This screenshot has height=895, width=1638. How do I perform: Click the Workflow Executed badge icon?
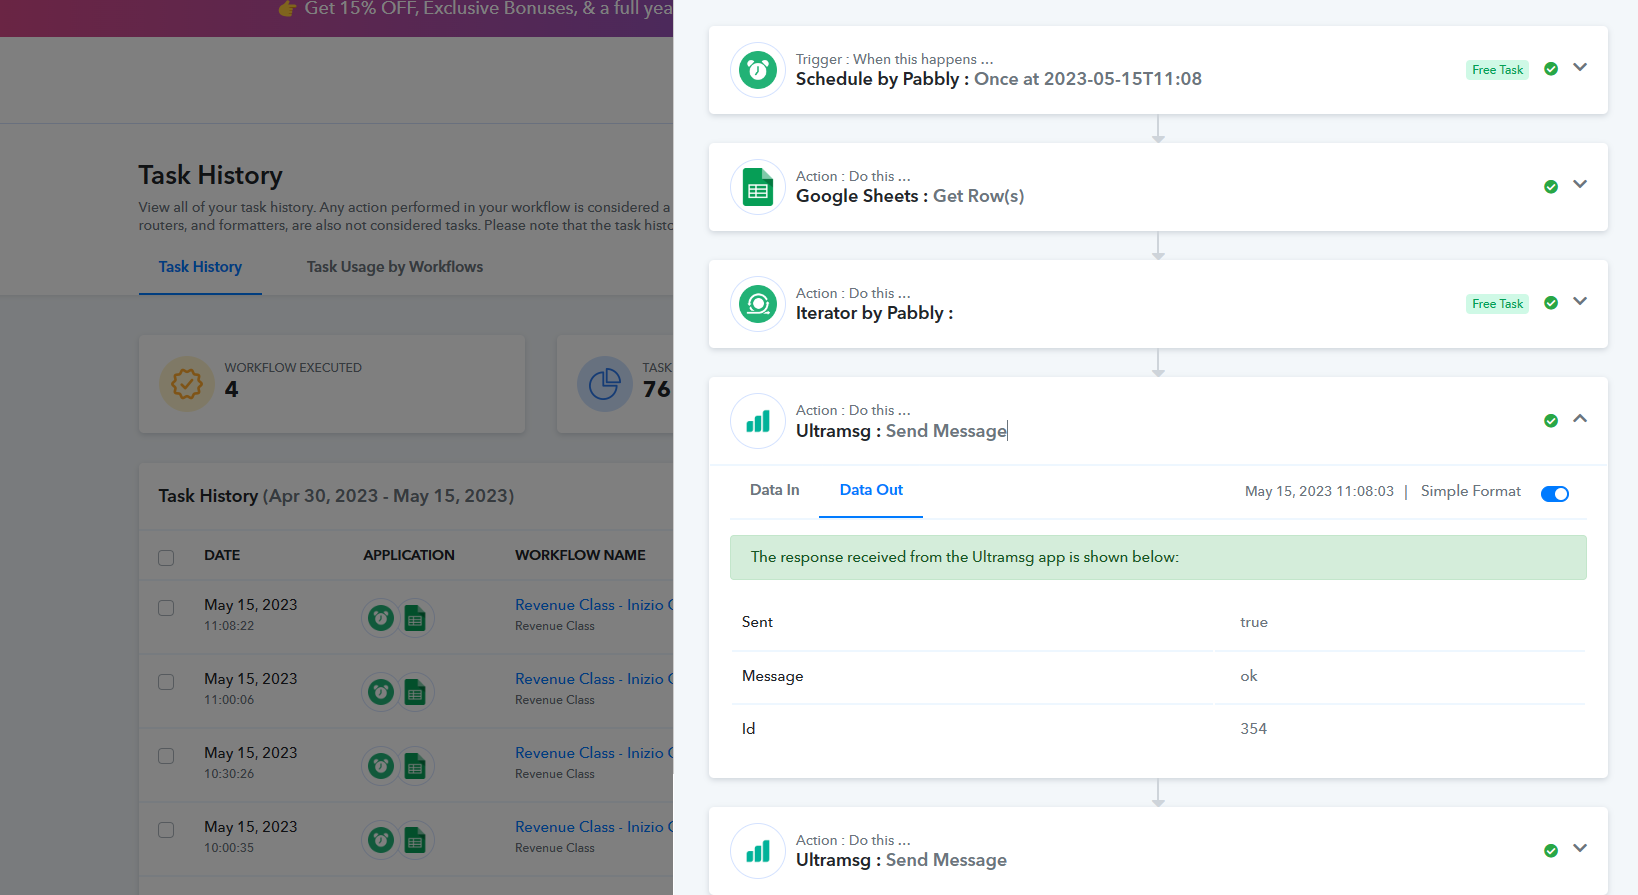(187, 384)
